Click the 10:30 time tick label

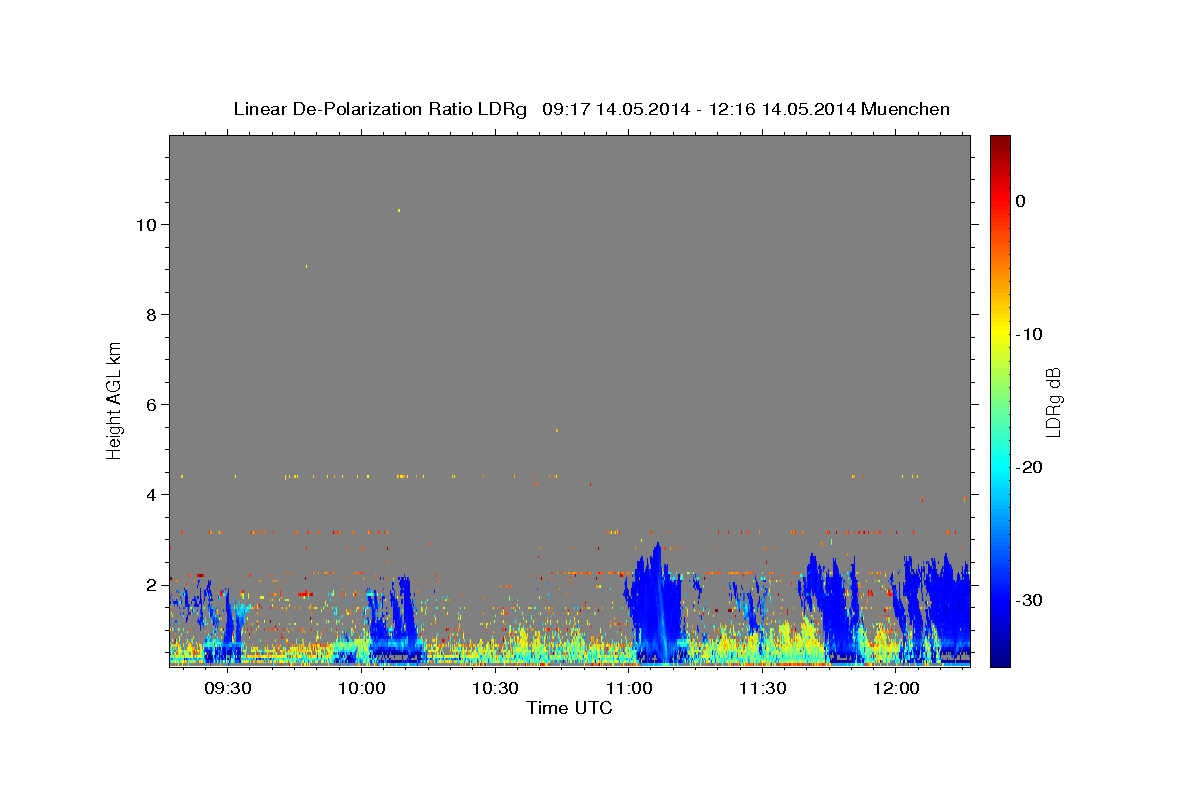[495, 689]
